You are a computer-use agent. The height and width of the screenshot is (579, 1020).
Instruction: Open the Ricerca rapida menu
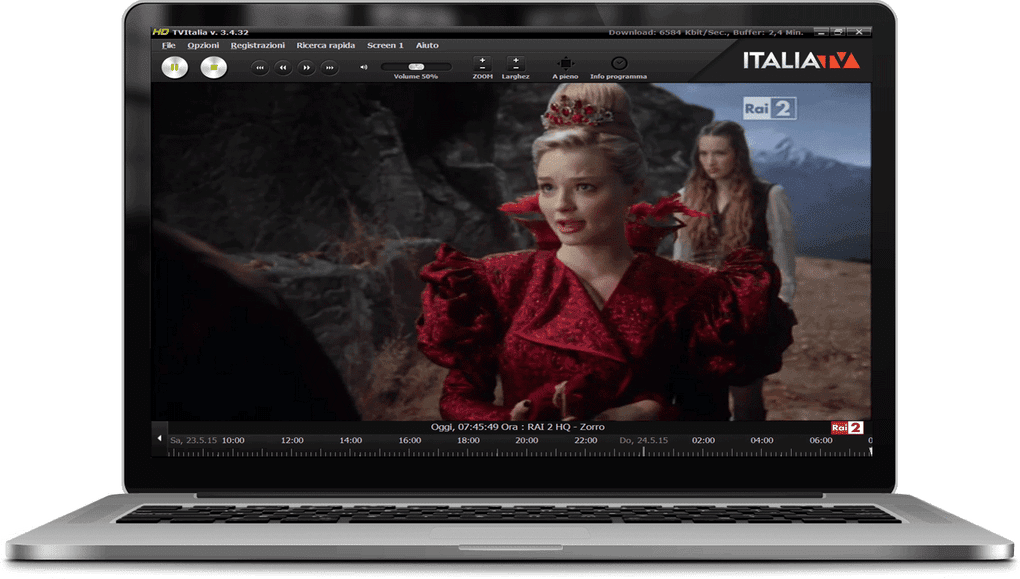pyautogui.click(x=326, y=46)
